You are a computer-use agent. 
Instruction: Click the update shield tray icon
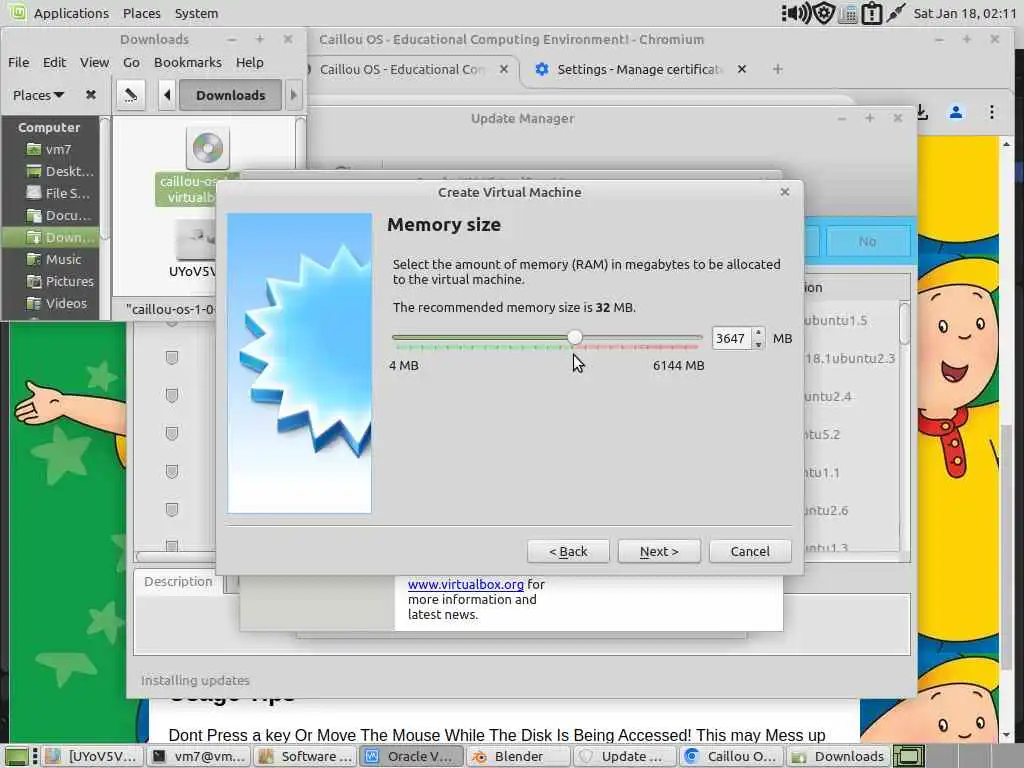point(824,13)
